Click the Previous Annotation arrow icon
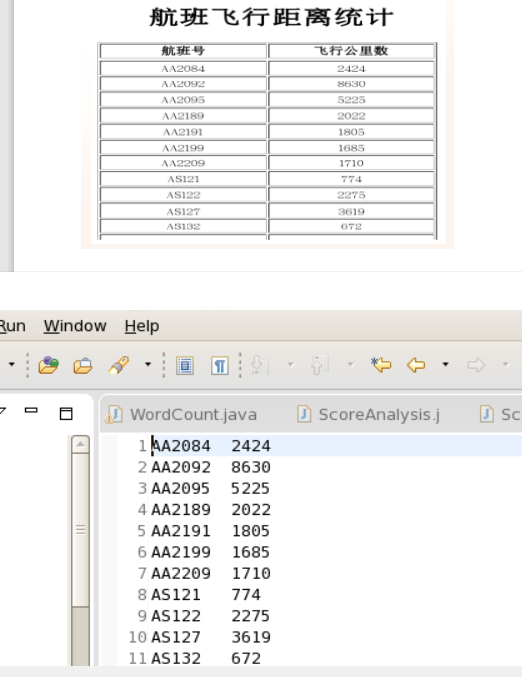This screenshot has width=522, height=677. 320,365
